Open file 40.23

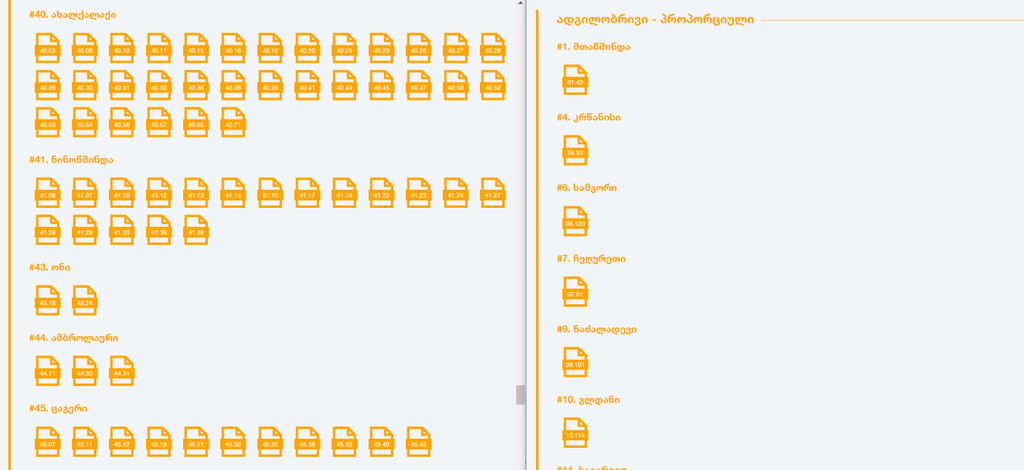382,48
